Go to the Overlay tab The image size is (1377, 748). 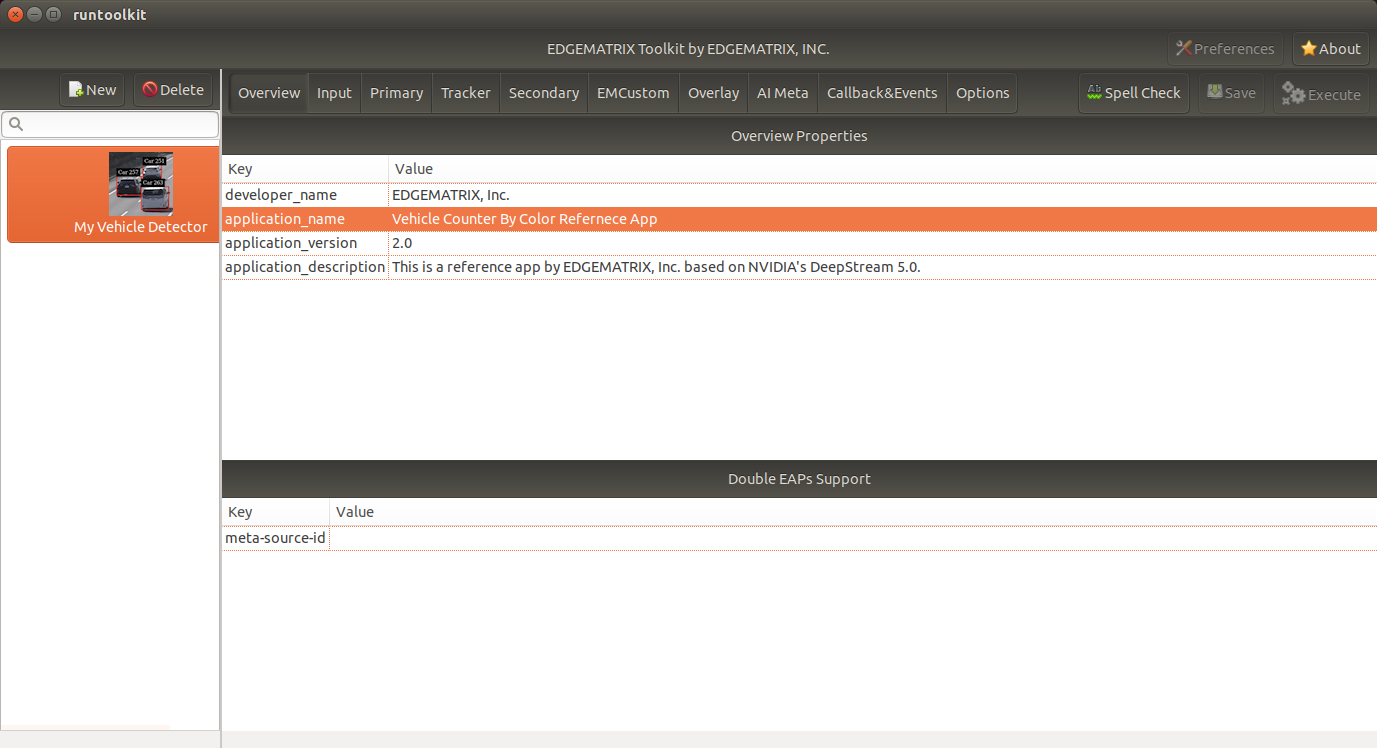713,93
